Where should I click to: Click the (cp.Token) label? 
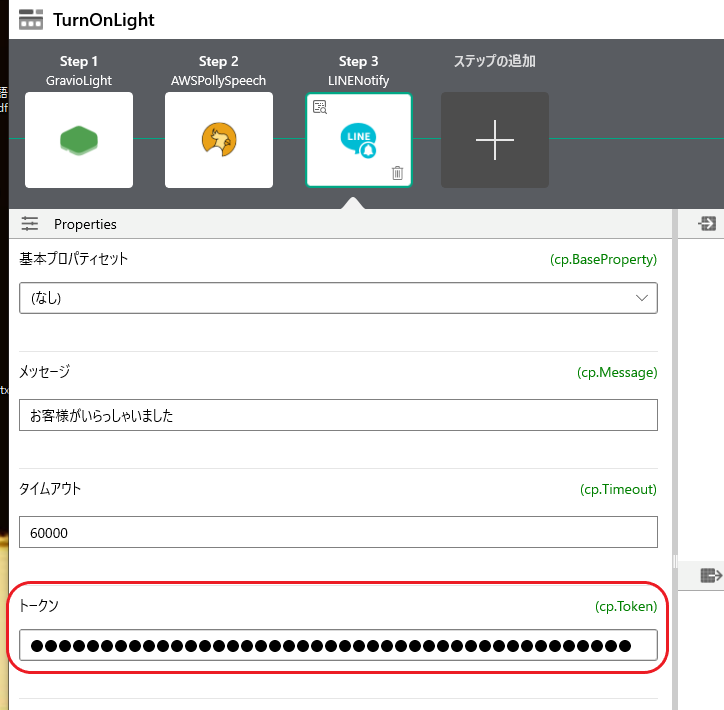click(626, 606)
